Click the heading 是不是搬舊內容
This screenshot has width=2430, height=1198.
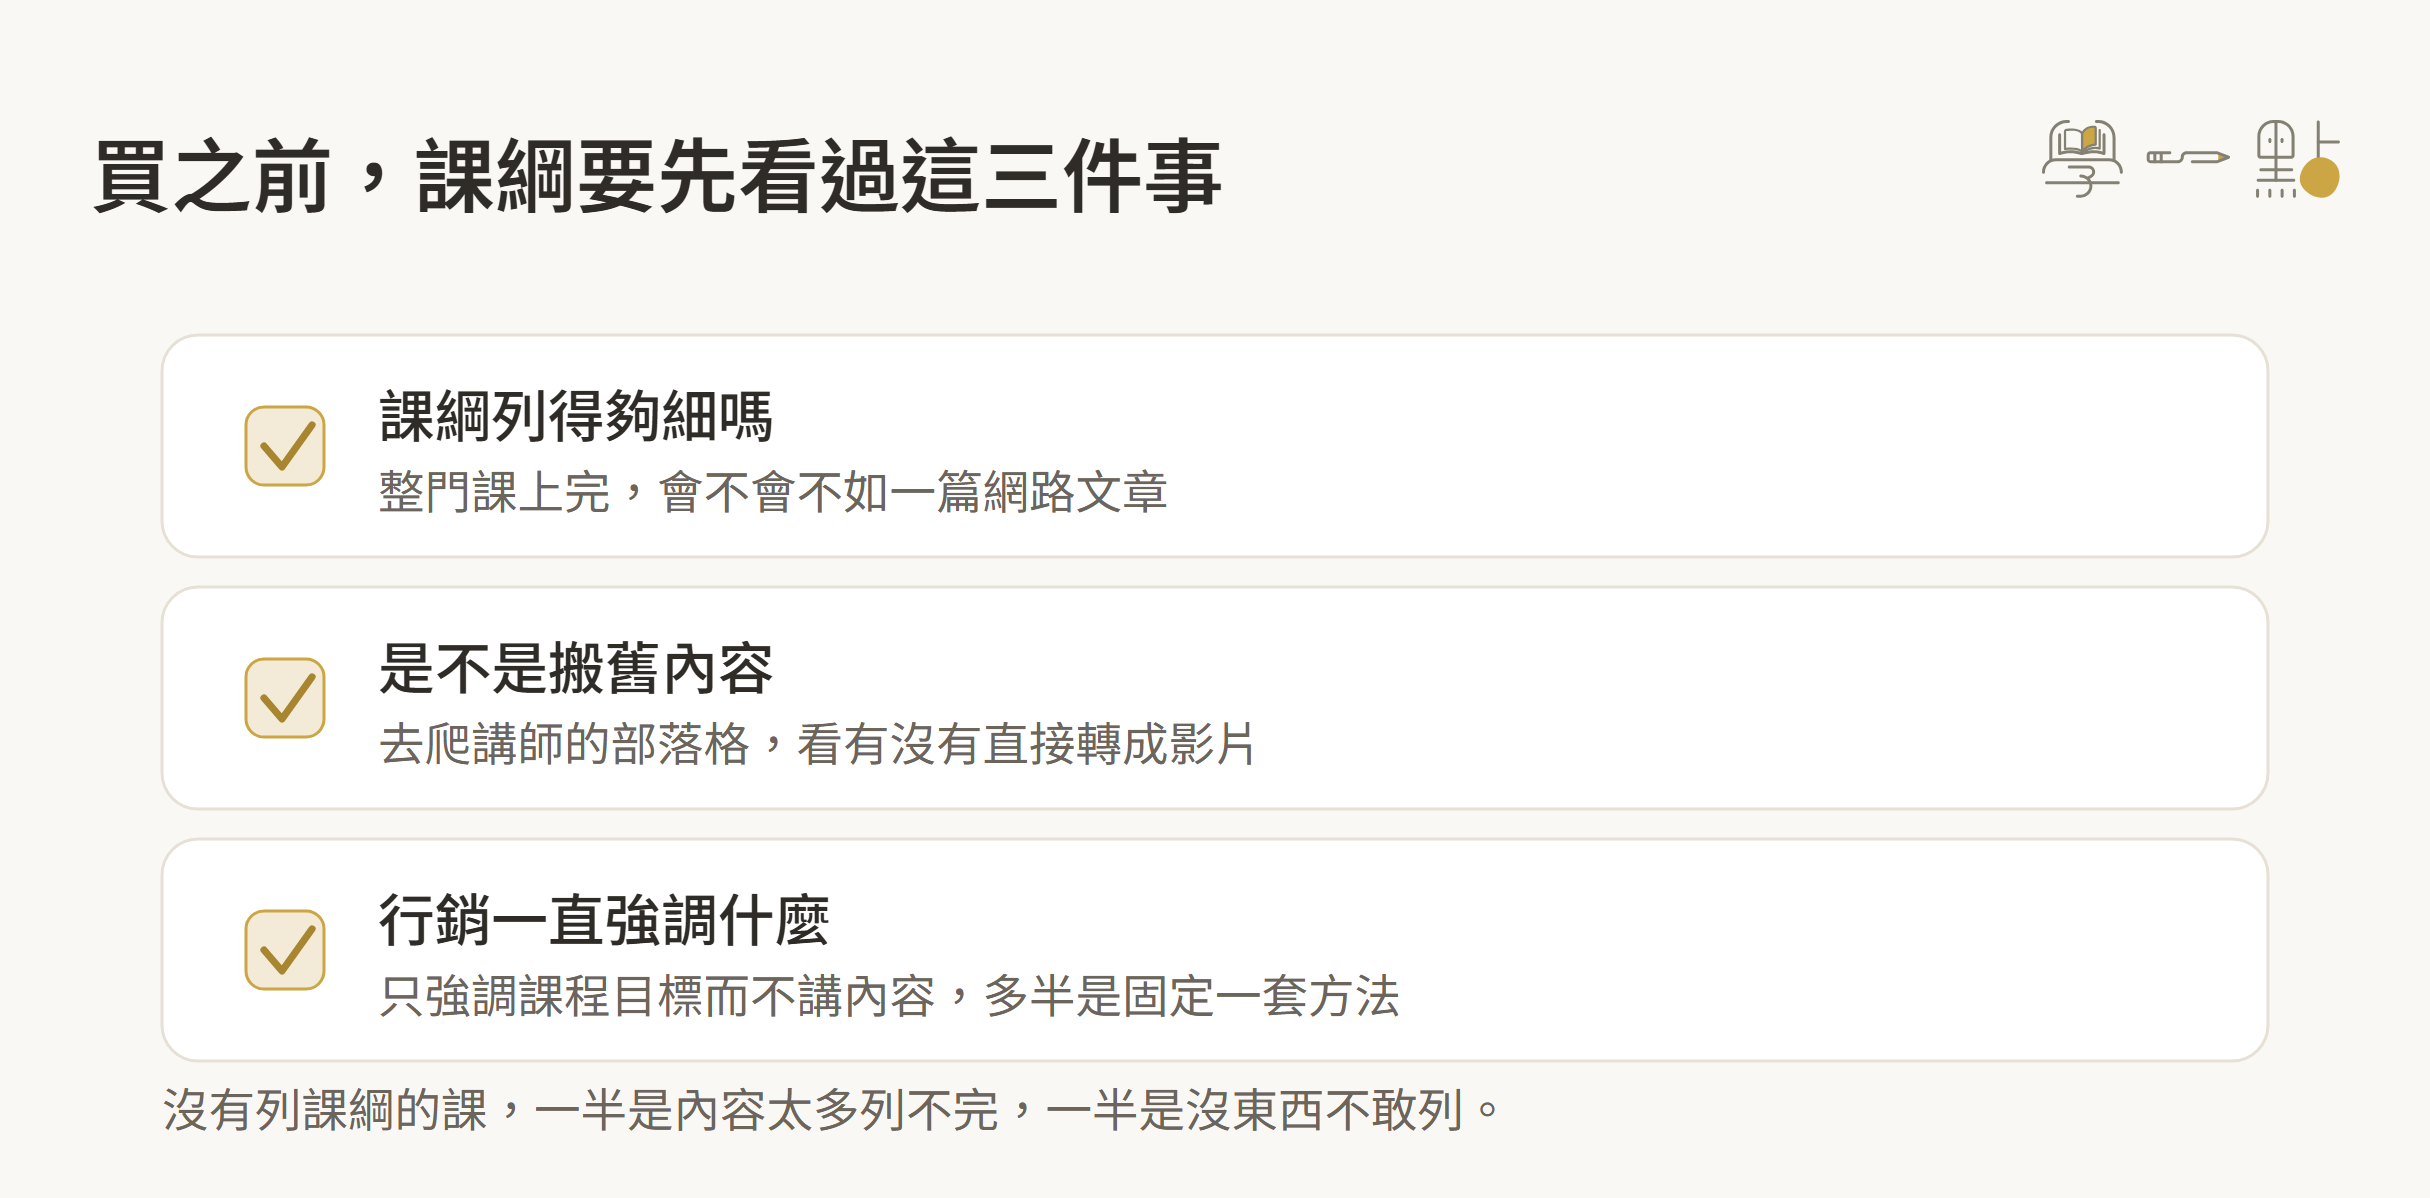tap(576, 668)
